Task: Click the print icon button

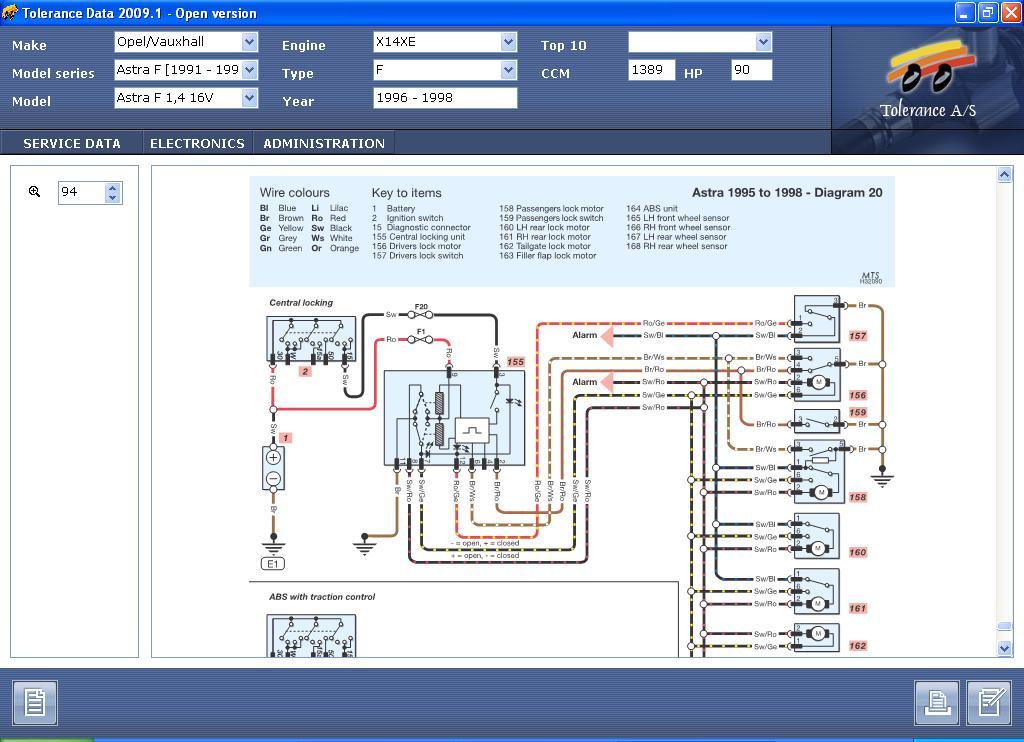Action: click(937, 703)
